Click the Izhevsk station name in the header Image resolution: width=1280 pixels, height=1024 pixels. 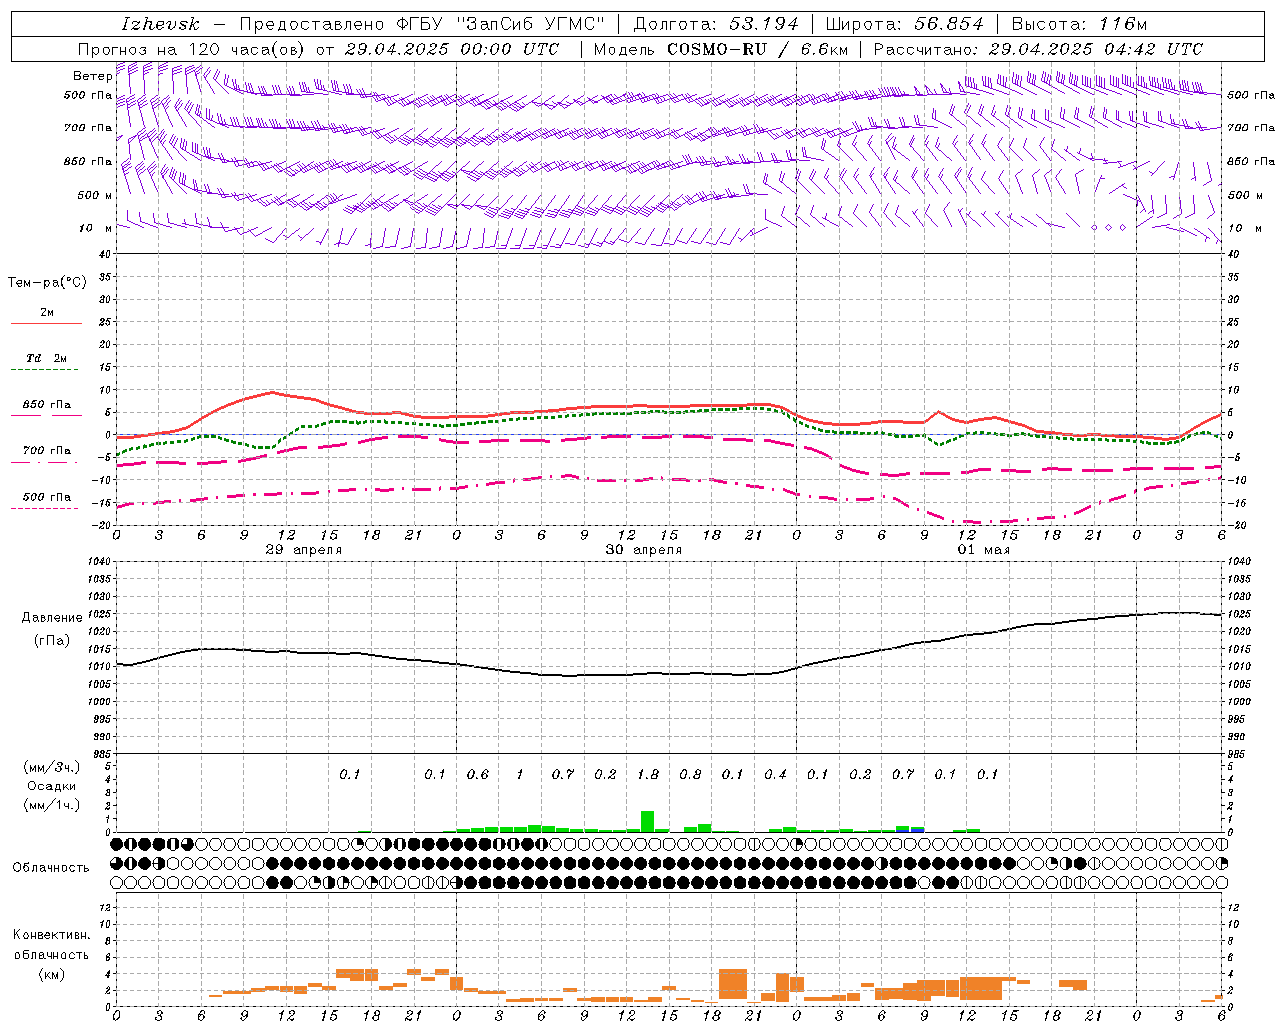(160, 24)
